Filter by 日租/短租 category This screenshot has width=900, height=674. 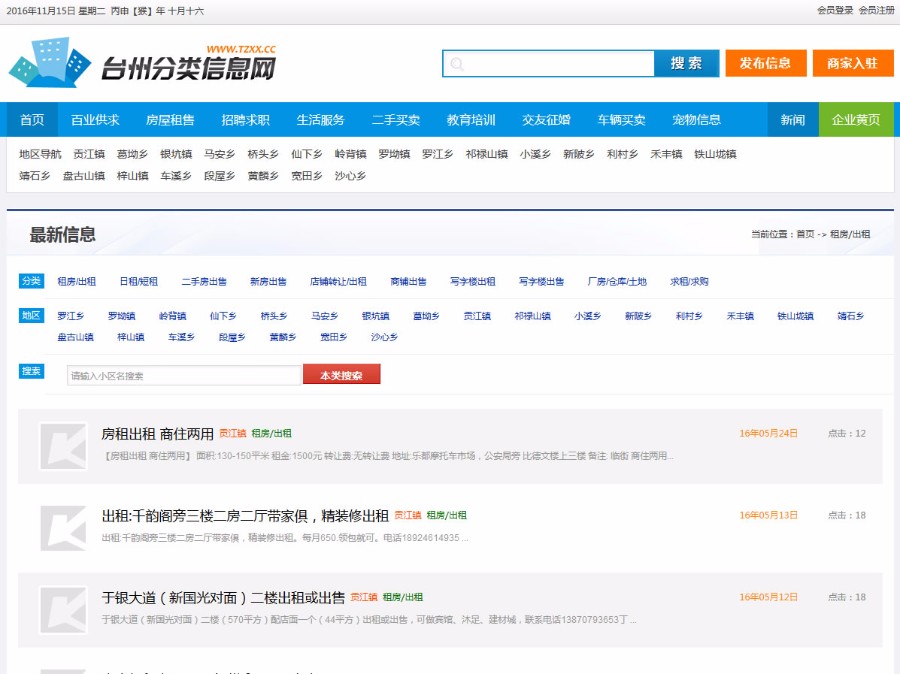pyautogui.click(x=139, y=281)
